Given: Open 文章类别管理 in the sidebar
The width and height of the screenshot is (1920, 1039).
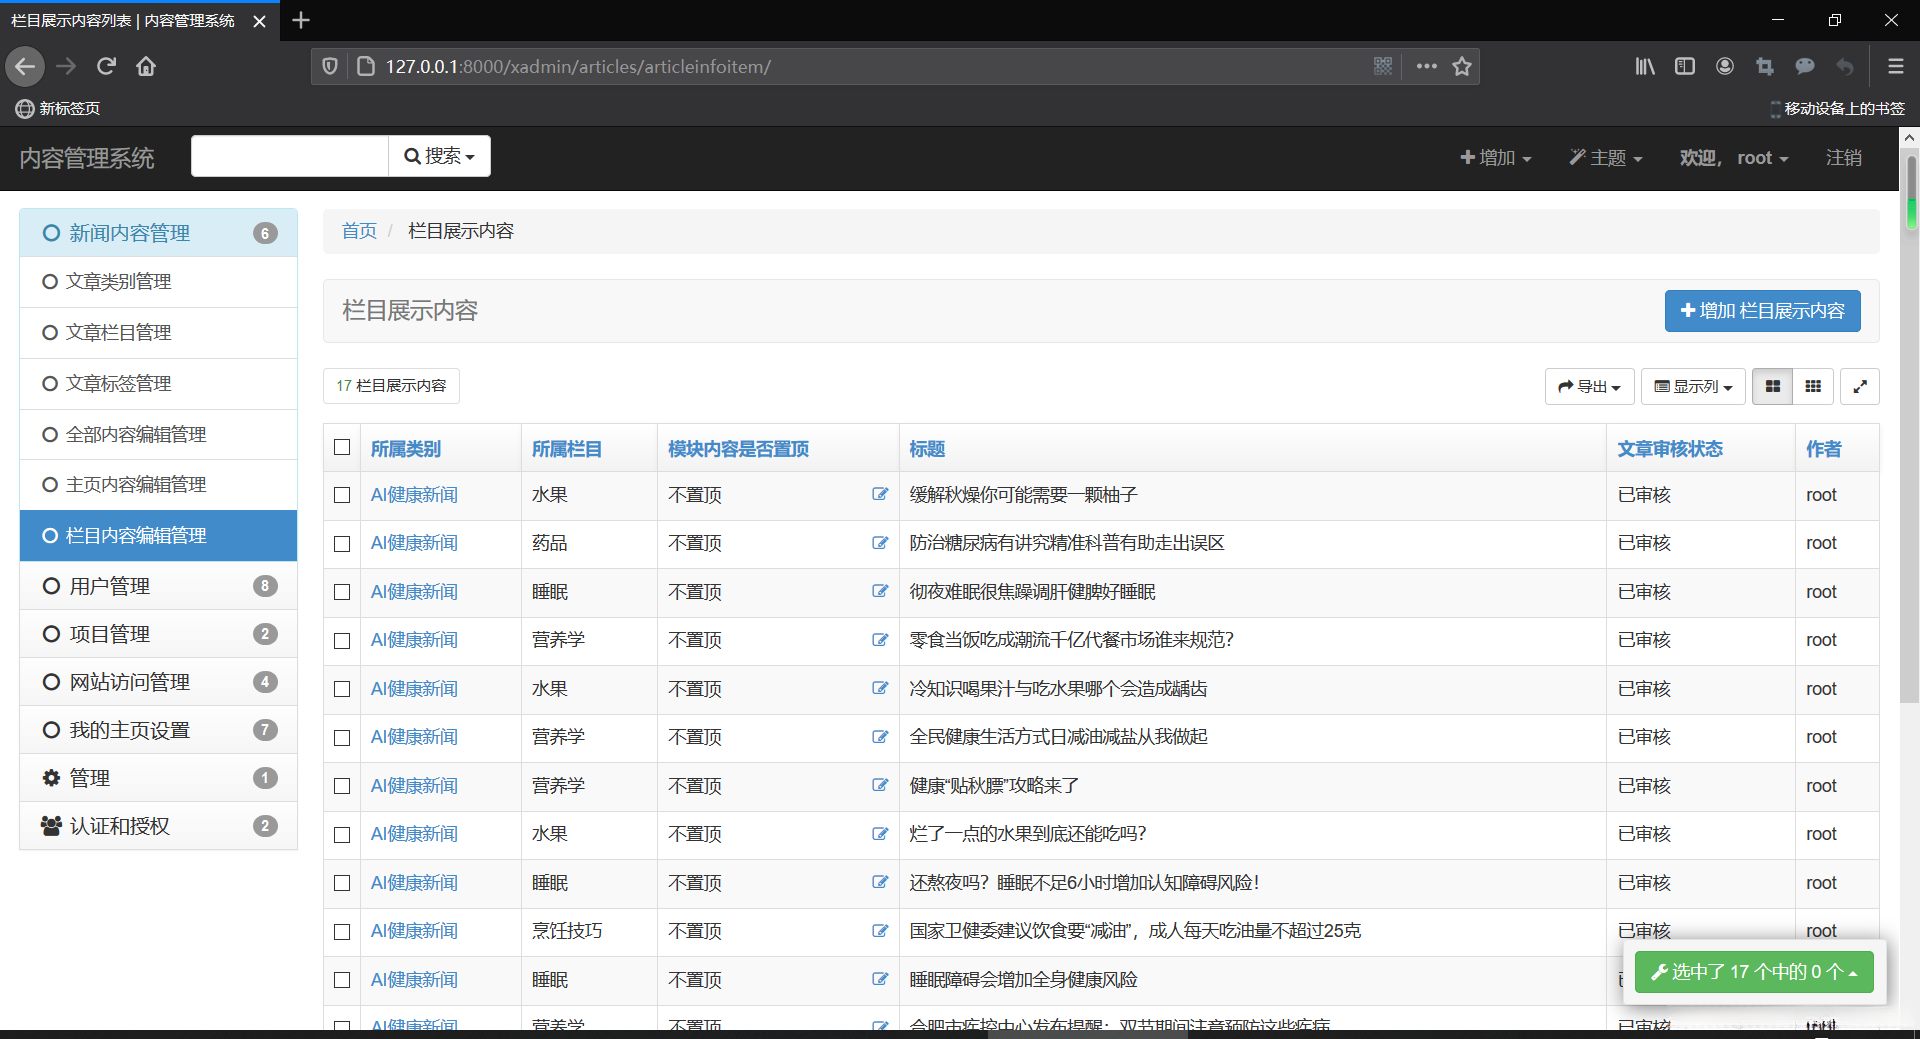Looking at the screenshot, I should coord(119,282).
